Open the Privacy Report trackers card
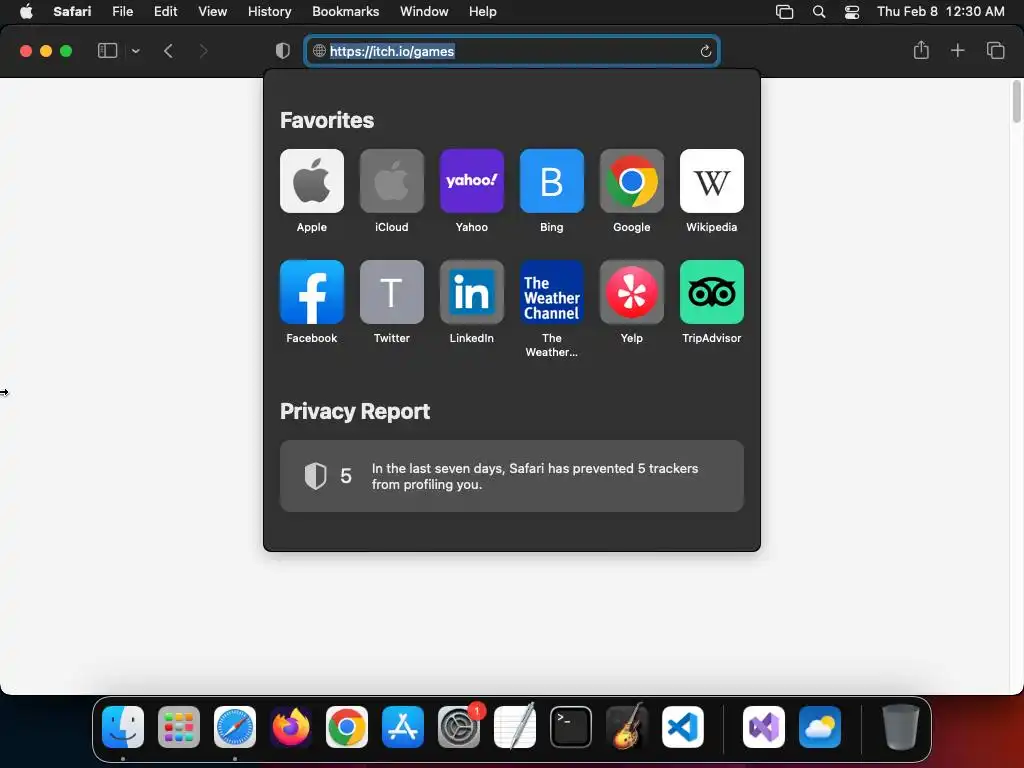 (511, 476)
